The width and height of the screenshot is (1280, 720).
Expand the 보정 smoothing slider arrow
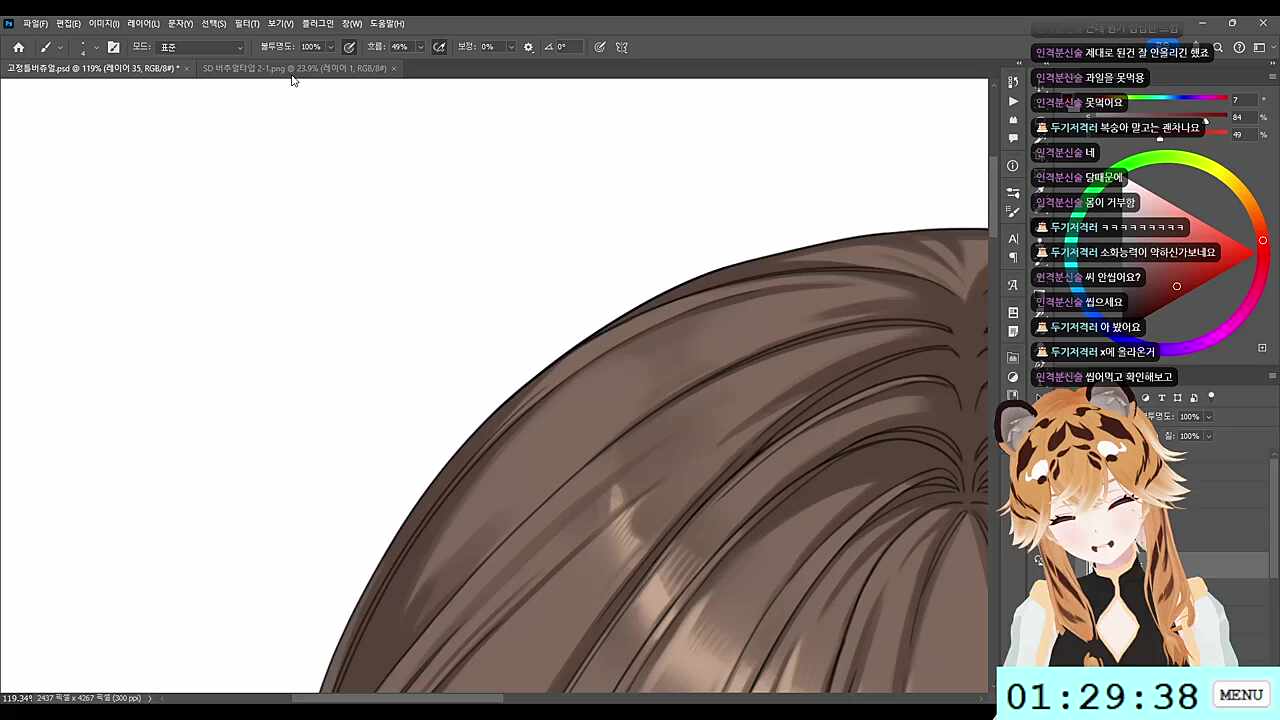[511, 47]
